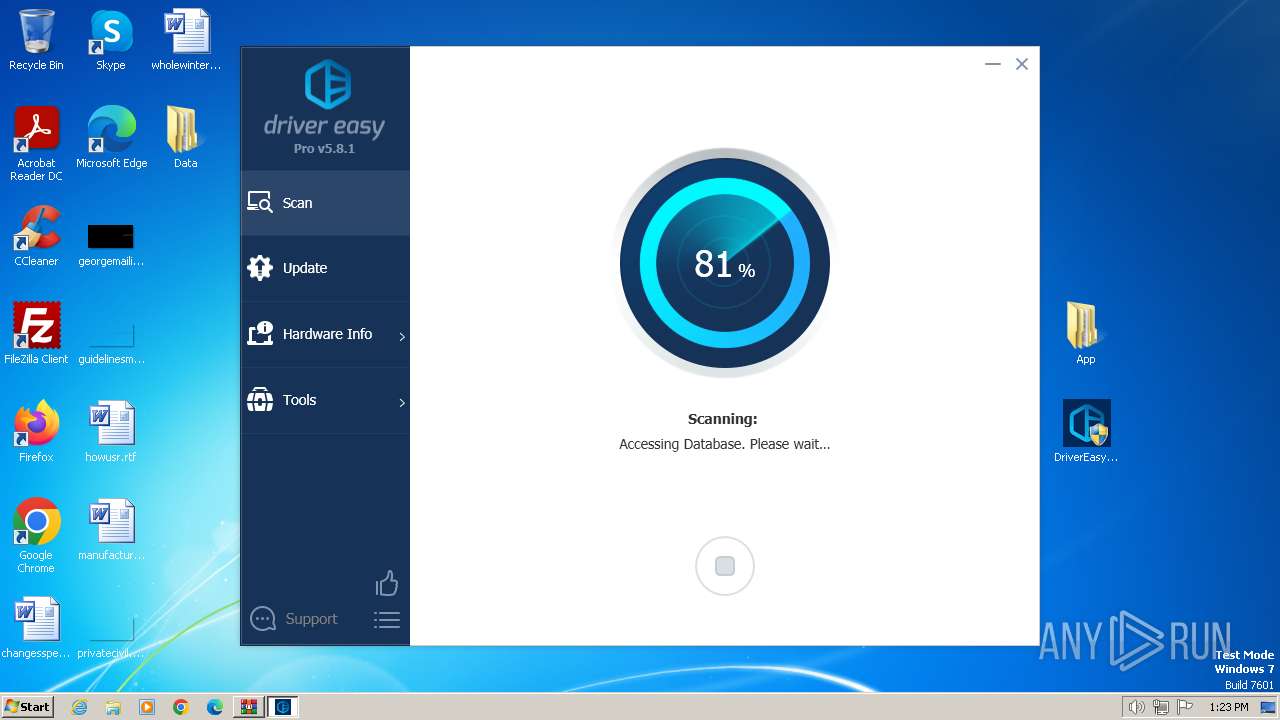This screenshot has width=1280, height=720.
Task: Expand the Tools submenu arrow
Action: pyautogui.click(x=402, y=403)
